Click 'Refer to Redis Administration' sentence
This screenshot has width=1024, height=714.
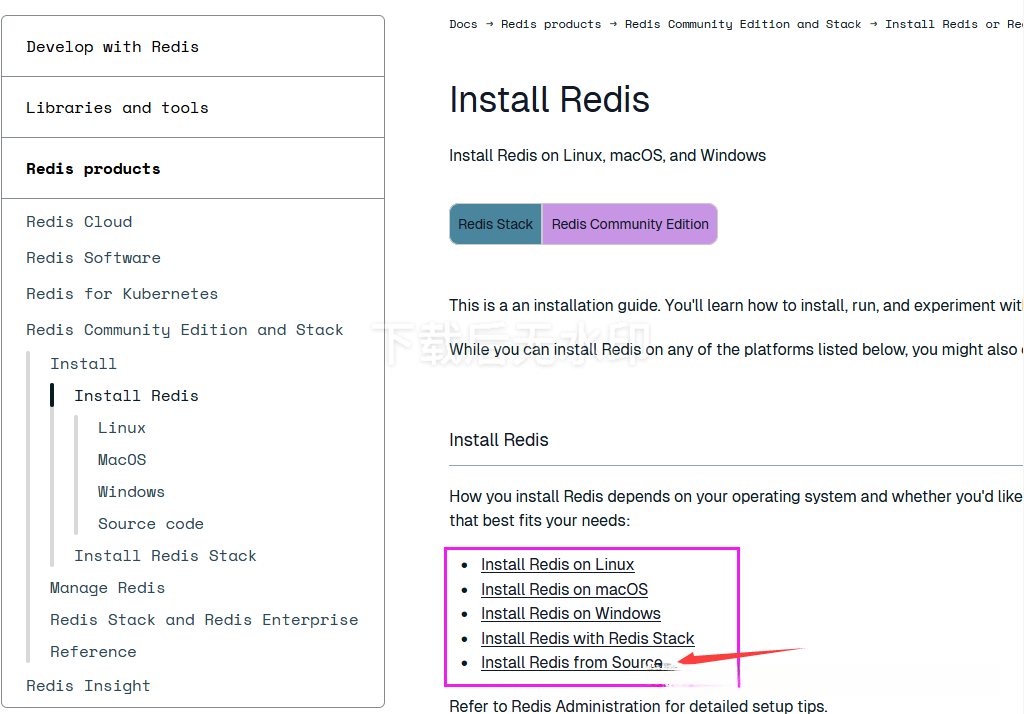(x=638, y=706)
